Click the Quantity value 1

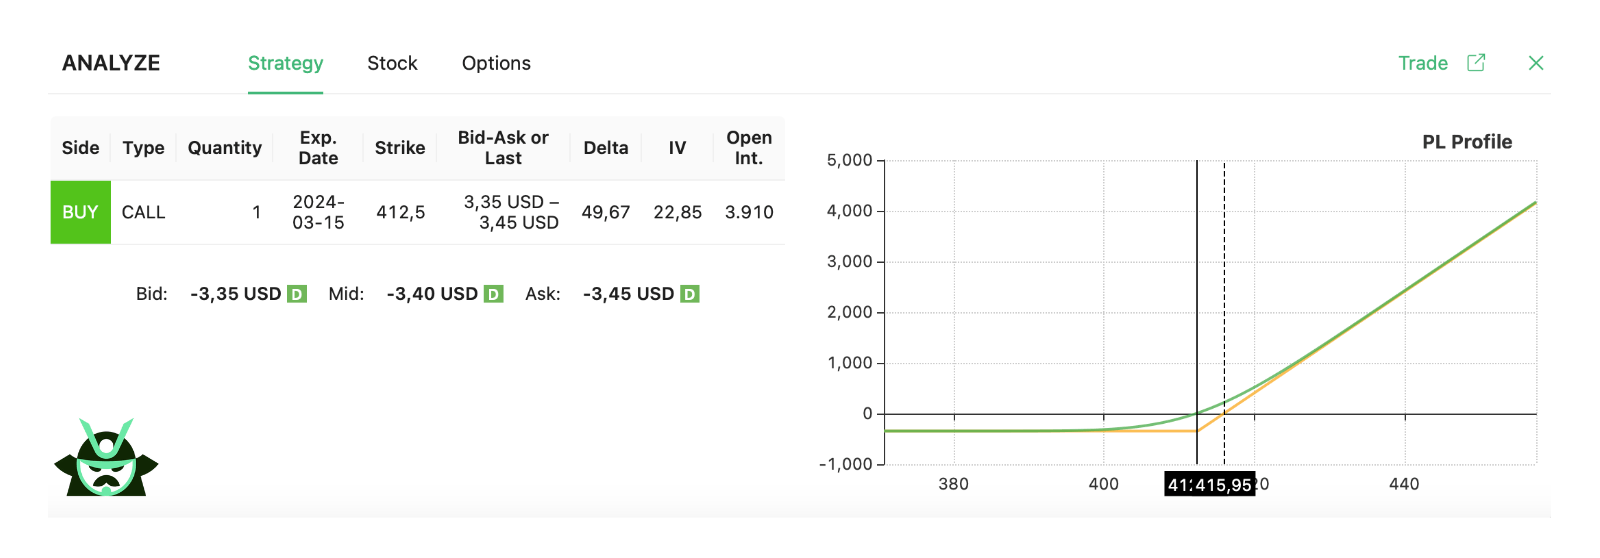pos(256,212)
